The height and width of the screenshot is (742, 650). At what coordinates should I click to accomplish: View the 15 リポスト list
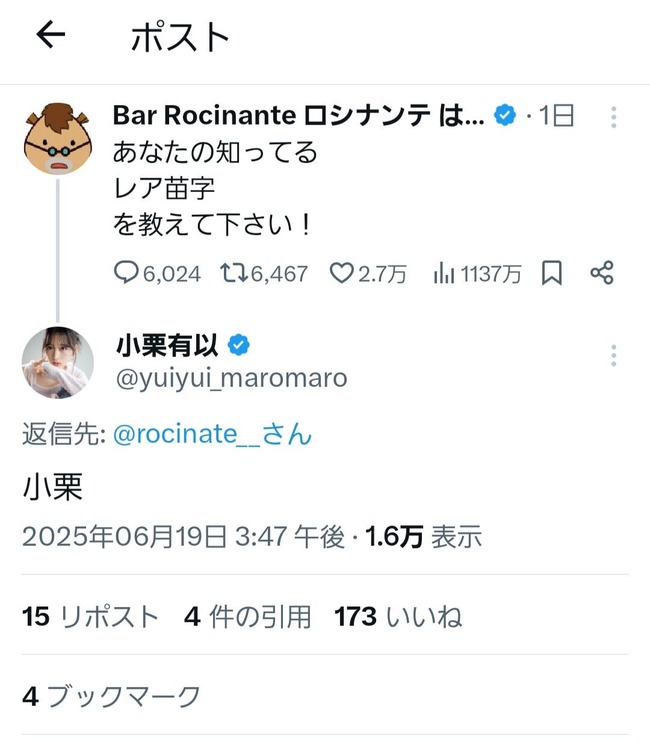point(90,617)
